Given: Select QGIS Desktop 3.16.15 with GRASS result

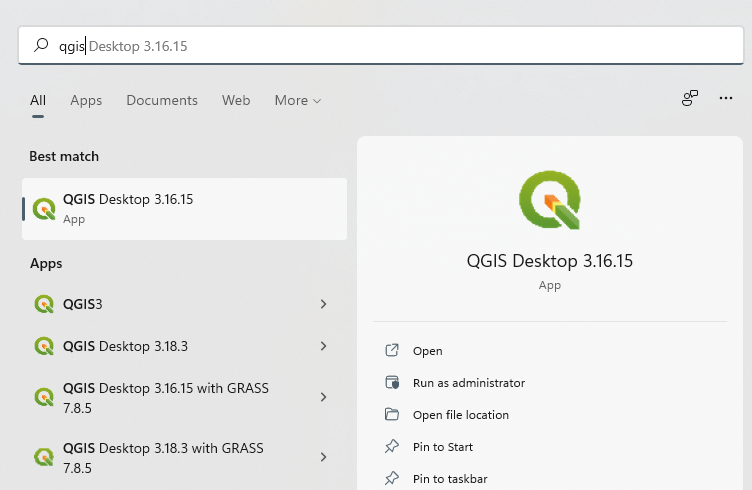Looking at the screenshot, I should coord(184,397).
